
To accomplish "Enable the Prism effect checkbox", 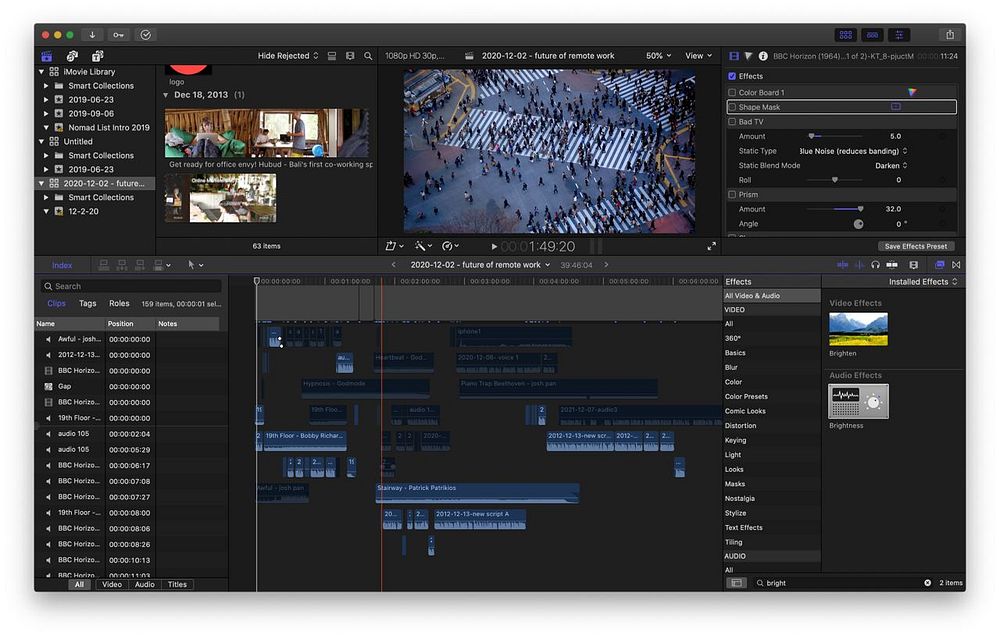I will point(732,194).
